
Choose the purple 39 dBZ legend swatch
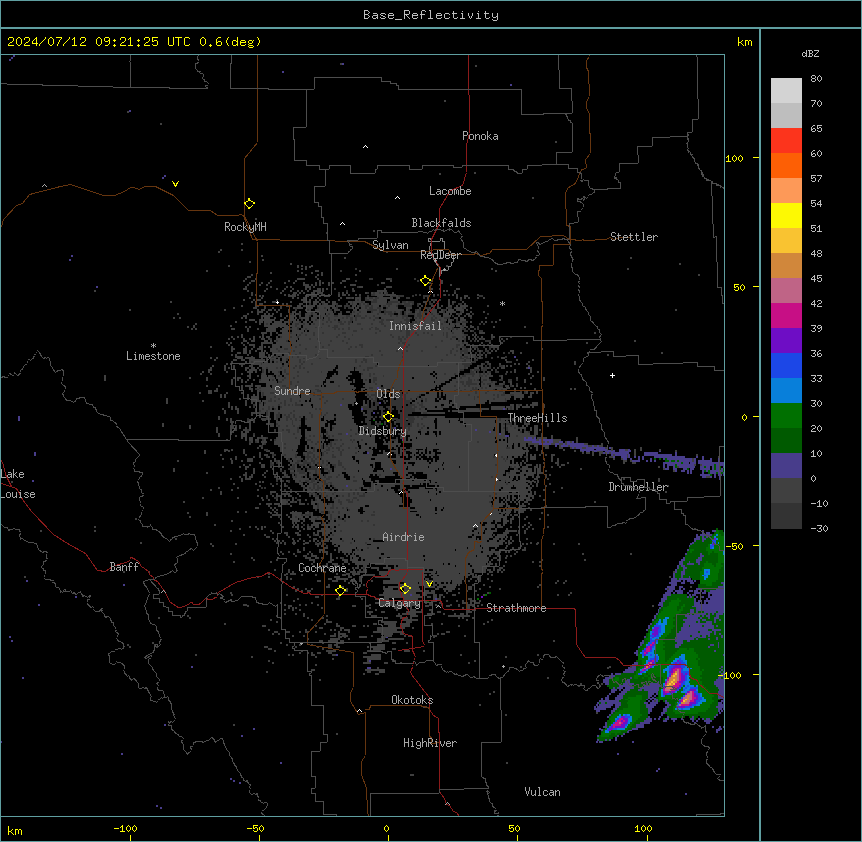(x=786, y=341)
